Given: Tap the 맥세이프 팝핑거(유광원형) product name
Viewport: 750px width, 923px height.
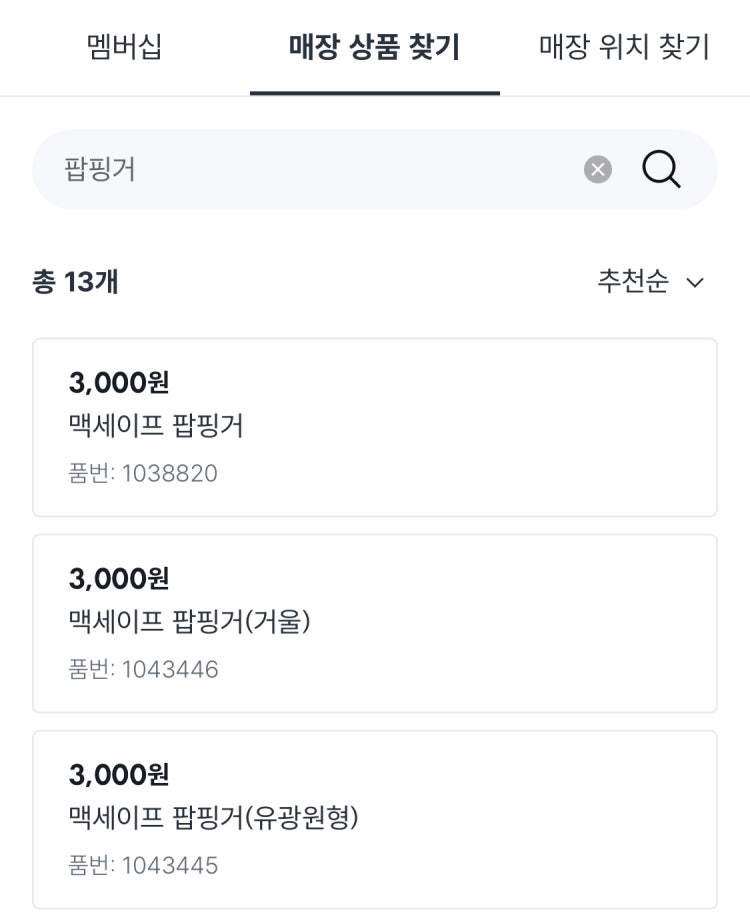Looking at the screenshot, I should [x=214, y=818].
